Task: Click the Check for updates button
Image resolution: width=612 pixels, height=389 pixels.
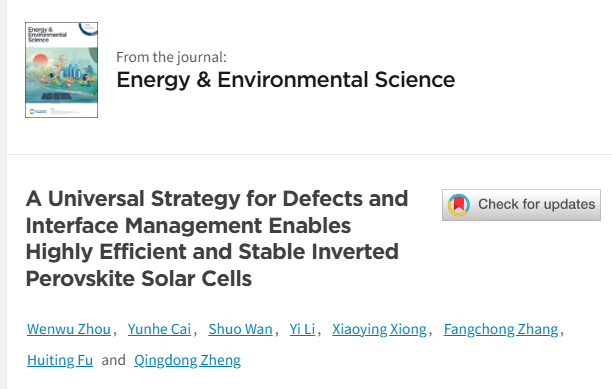Action: coord(521,205)
